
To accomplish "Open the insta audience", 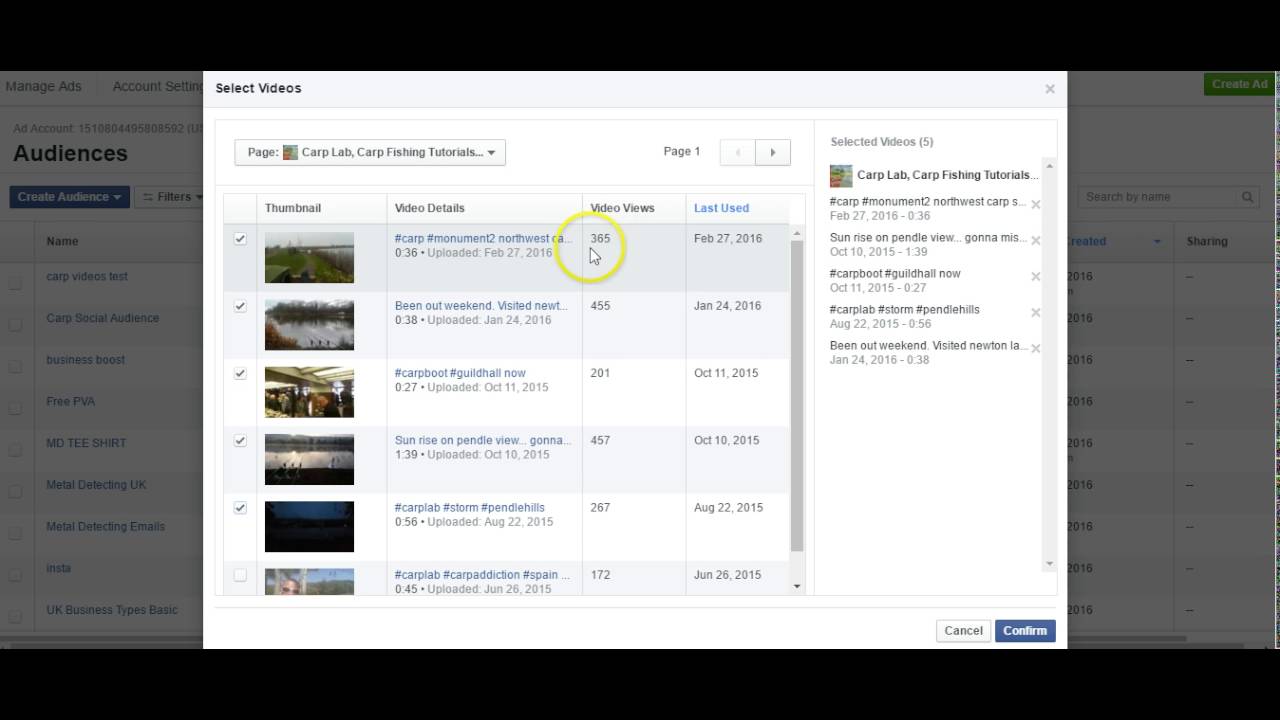I will click(x=58, y=568).
